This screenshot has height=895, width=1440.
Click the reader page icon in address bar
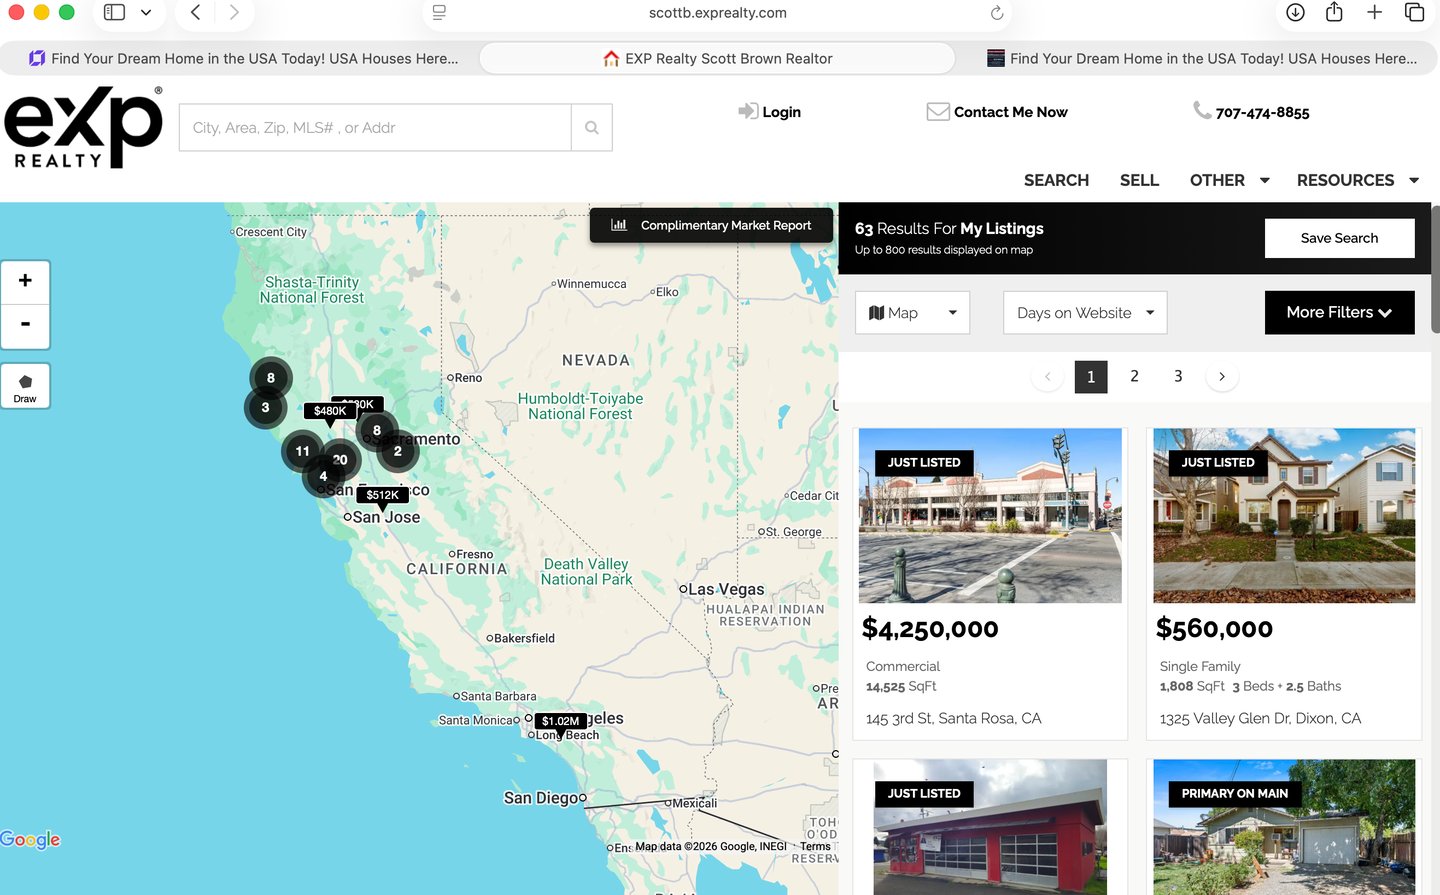[439, 13]
